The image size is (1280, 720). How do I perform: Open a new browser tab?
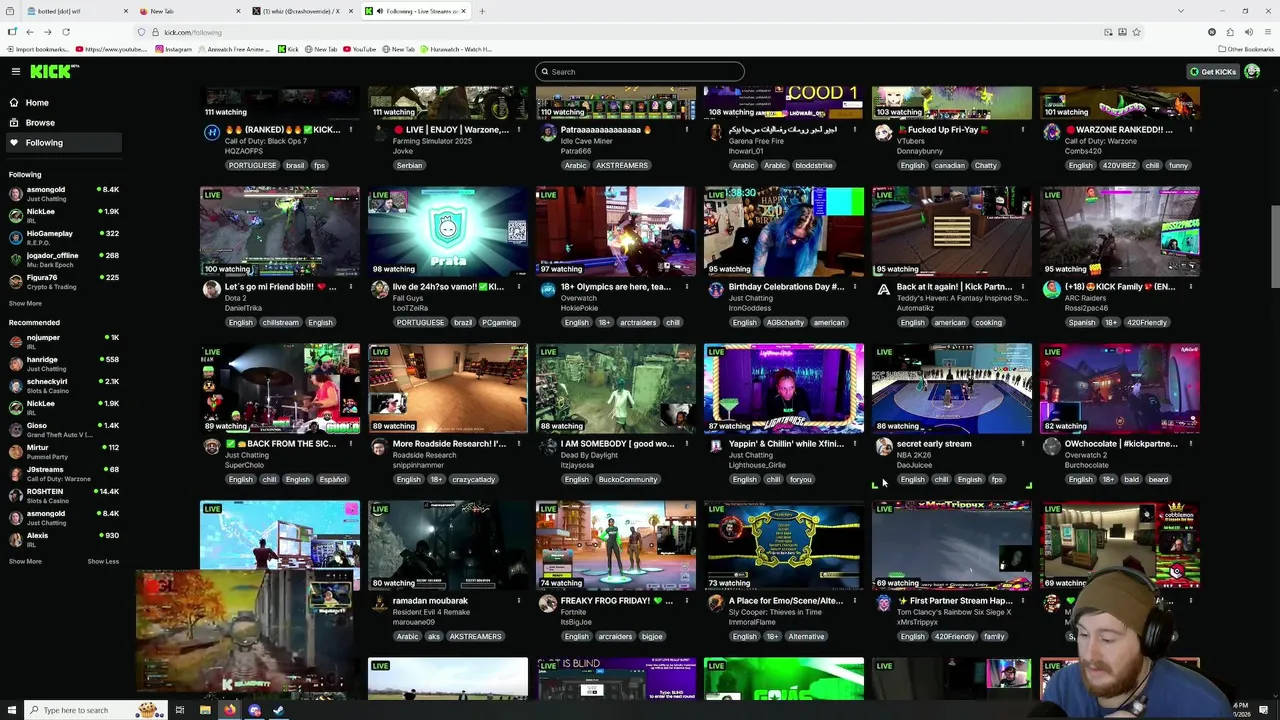click(x=482, y=11)
